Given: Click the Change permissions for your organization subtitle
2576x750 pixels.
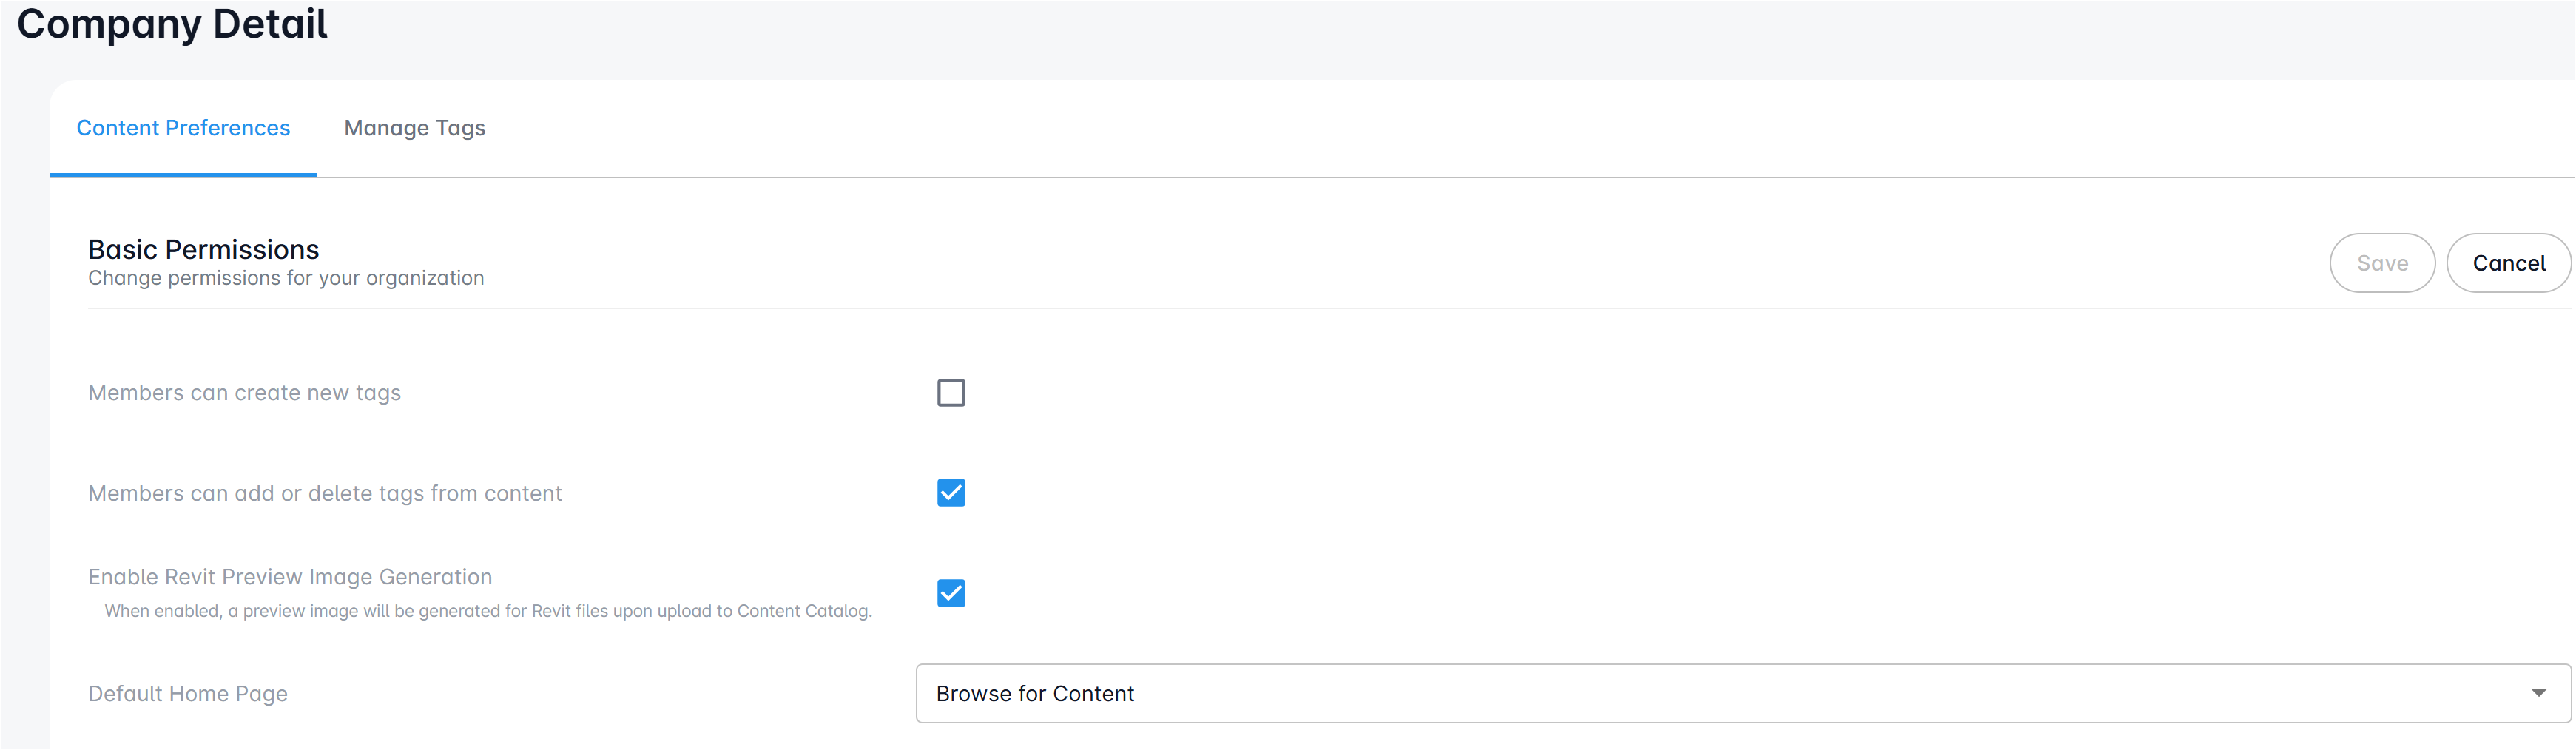Looking at the screenshot, I should click(286, 278).
